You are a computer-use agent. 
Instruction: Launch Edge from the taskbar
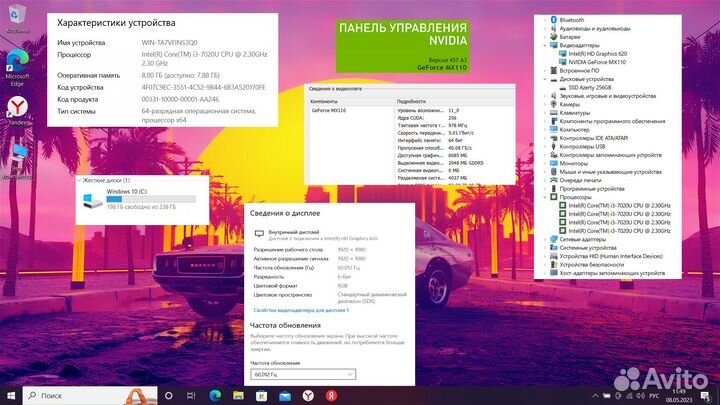215,395
